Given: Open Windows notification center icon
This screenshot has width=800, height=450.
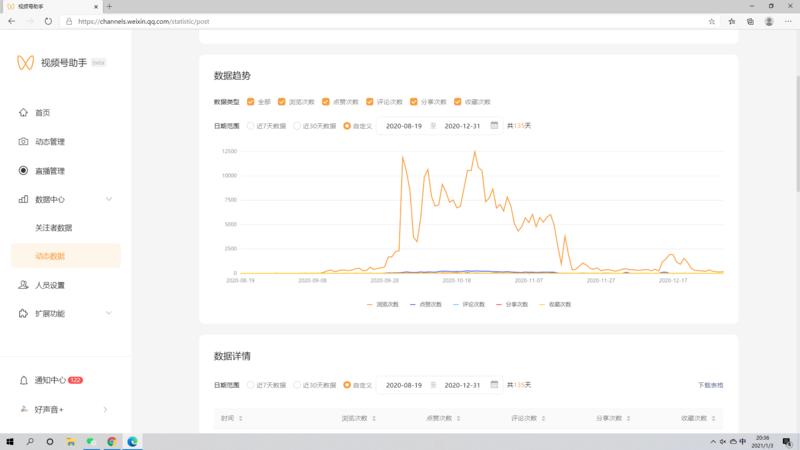Looking at the screenshot, I should (787, 441).
